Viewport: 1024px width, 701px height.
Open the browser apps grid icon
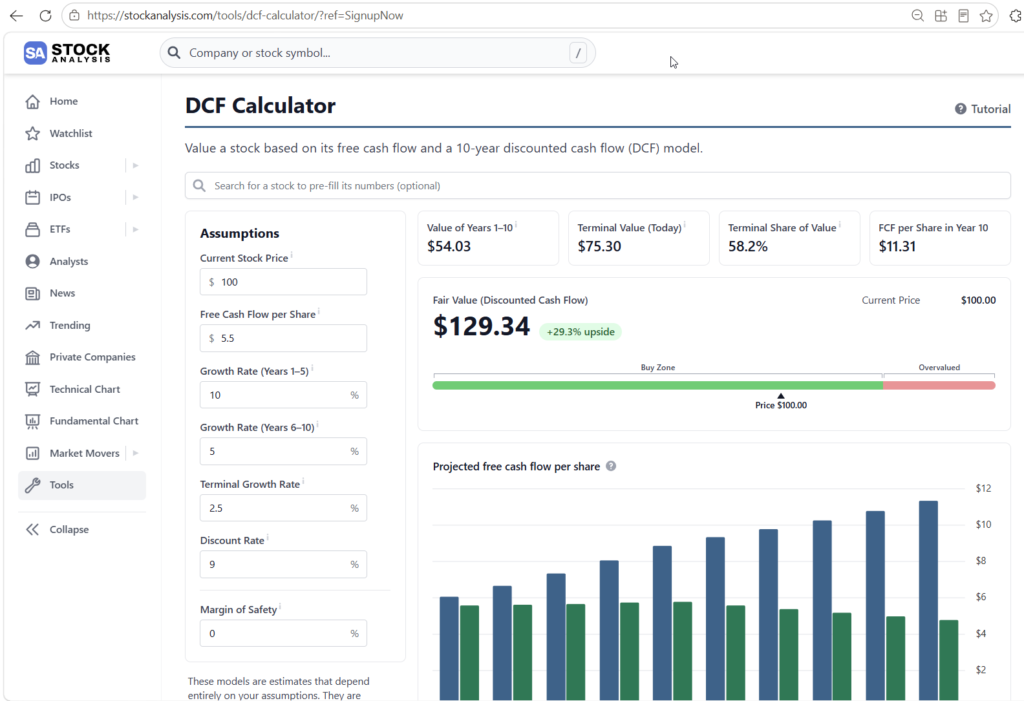point(940,16)
